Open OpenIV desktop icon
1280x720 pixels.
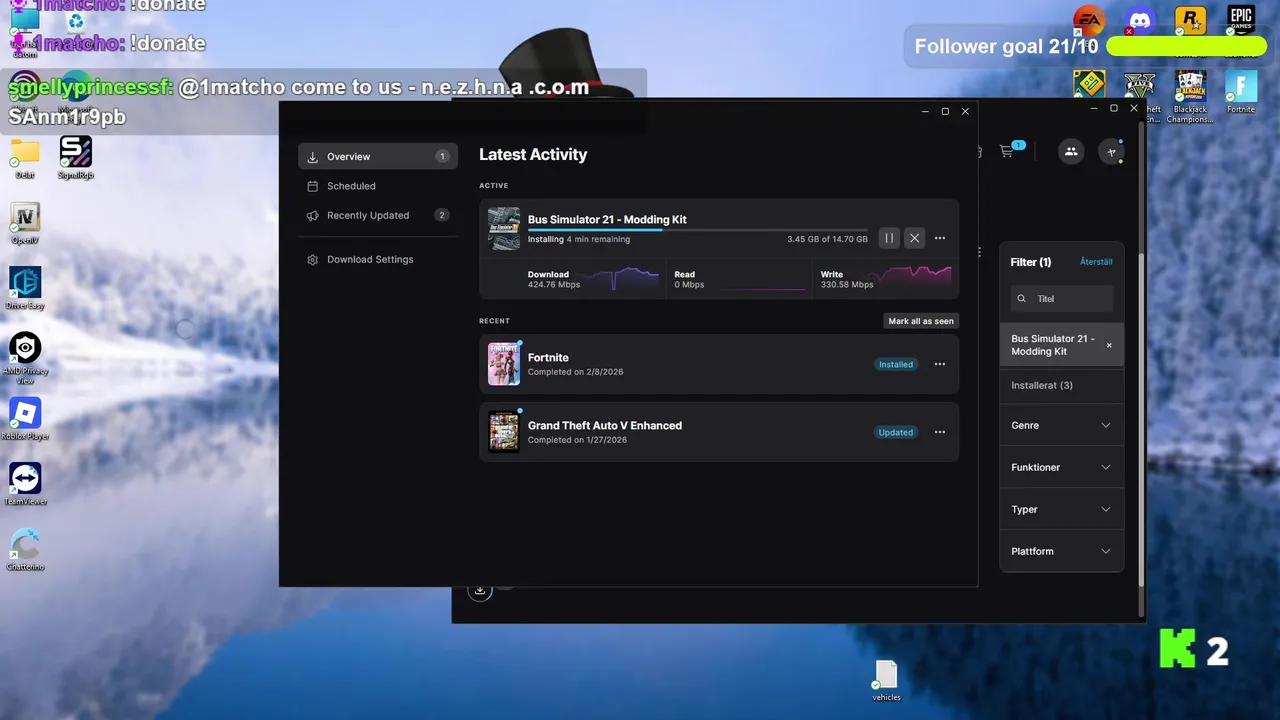[25, 223]
